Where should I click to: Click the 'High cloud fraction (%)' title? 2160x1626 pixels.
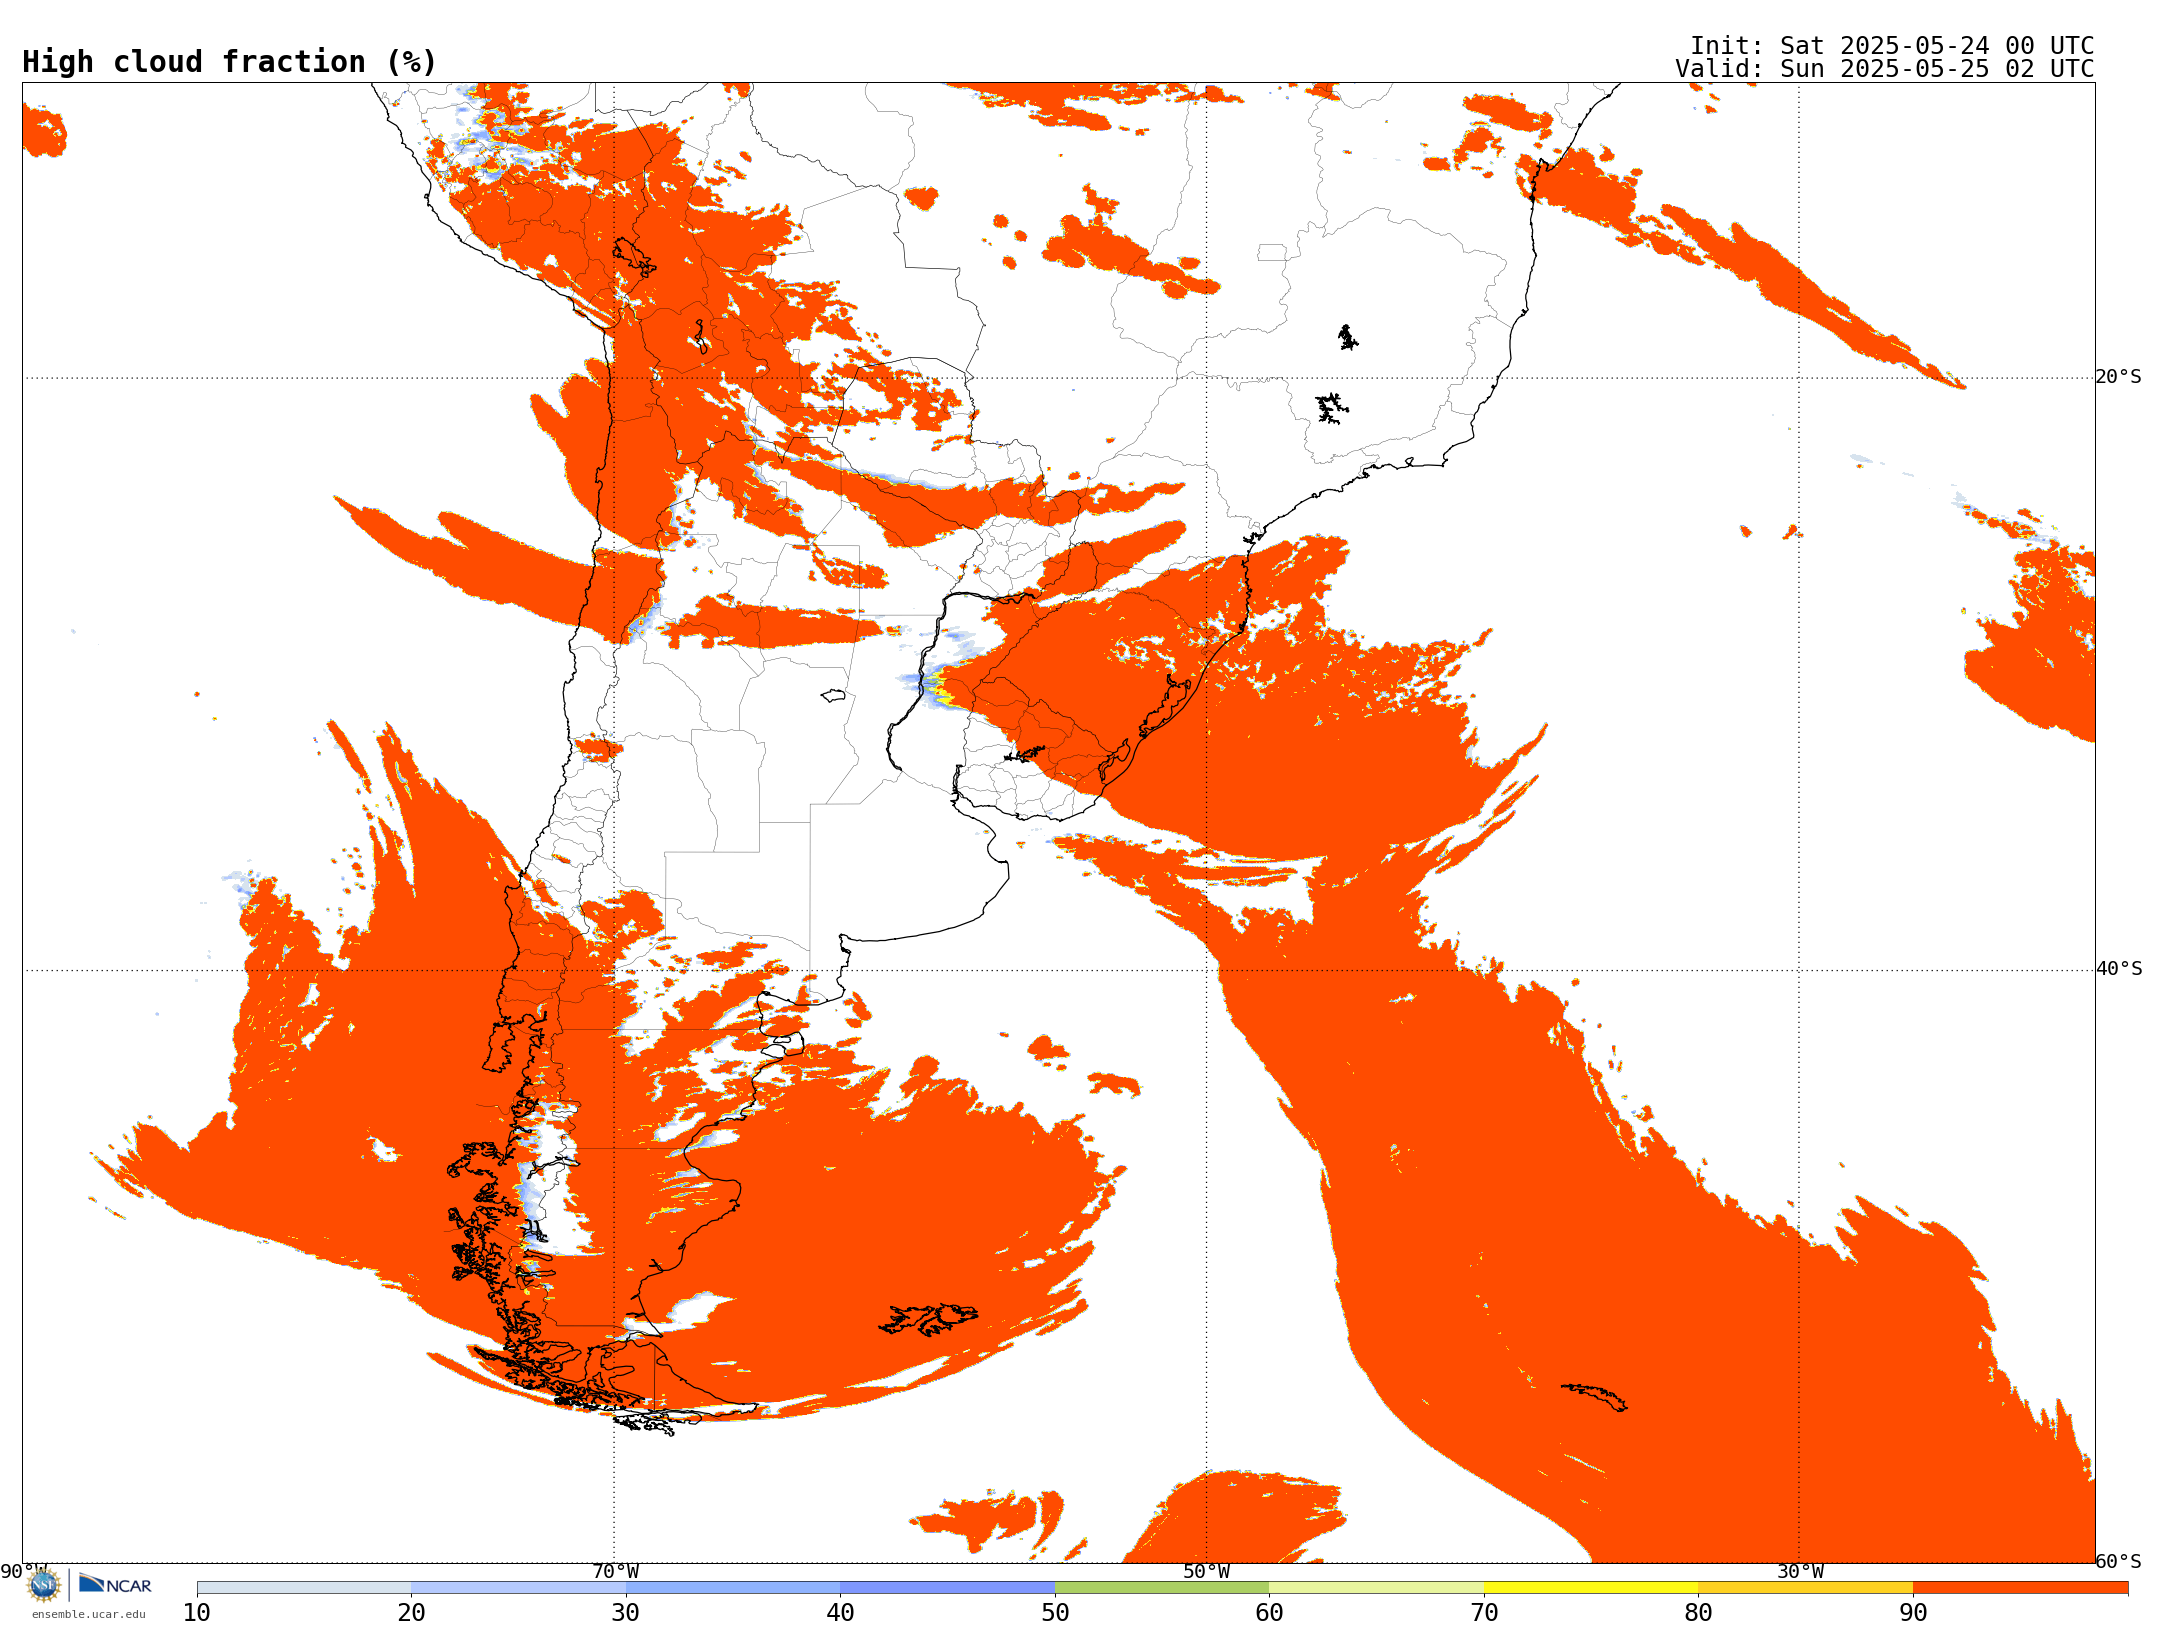(230, 62)
